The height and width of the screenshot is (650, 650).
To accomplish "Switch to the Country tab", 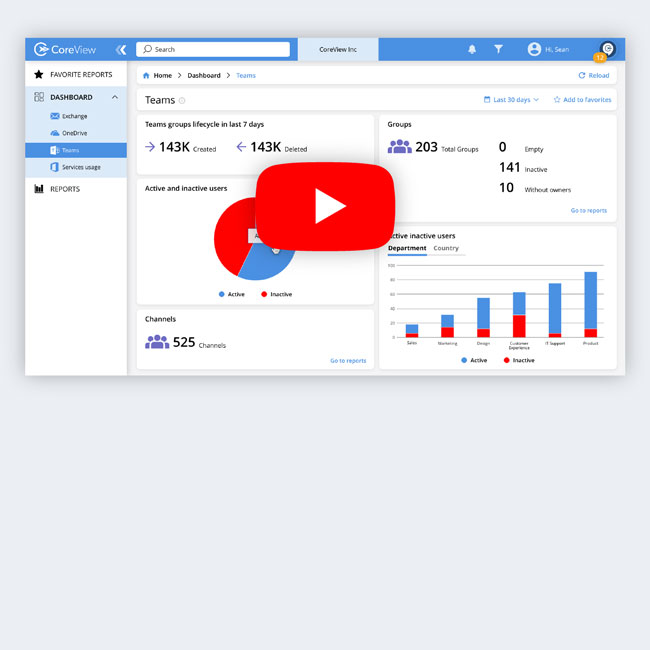I will pos(446,248).
